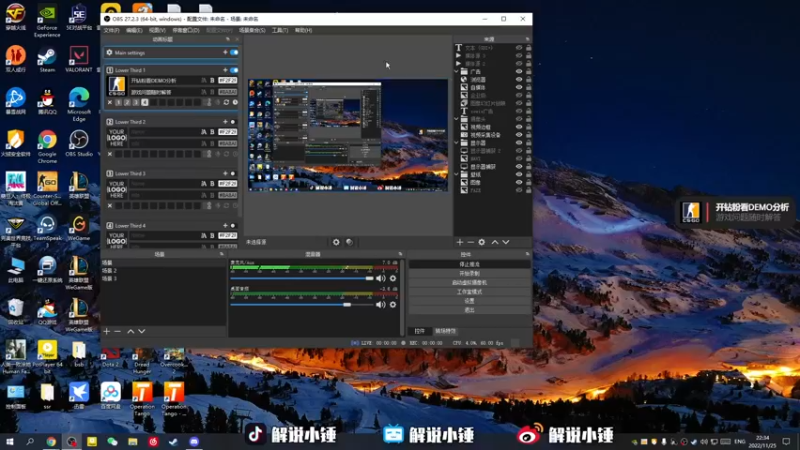The height and width of the screenshot is (450, 800).
Task: Add a new scene with the plus icon
Action: click(107, 332)
